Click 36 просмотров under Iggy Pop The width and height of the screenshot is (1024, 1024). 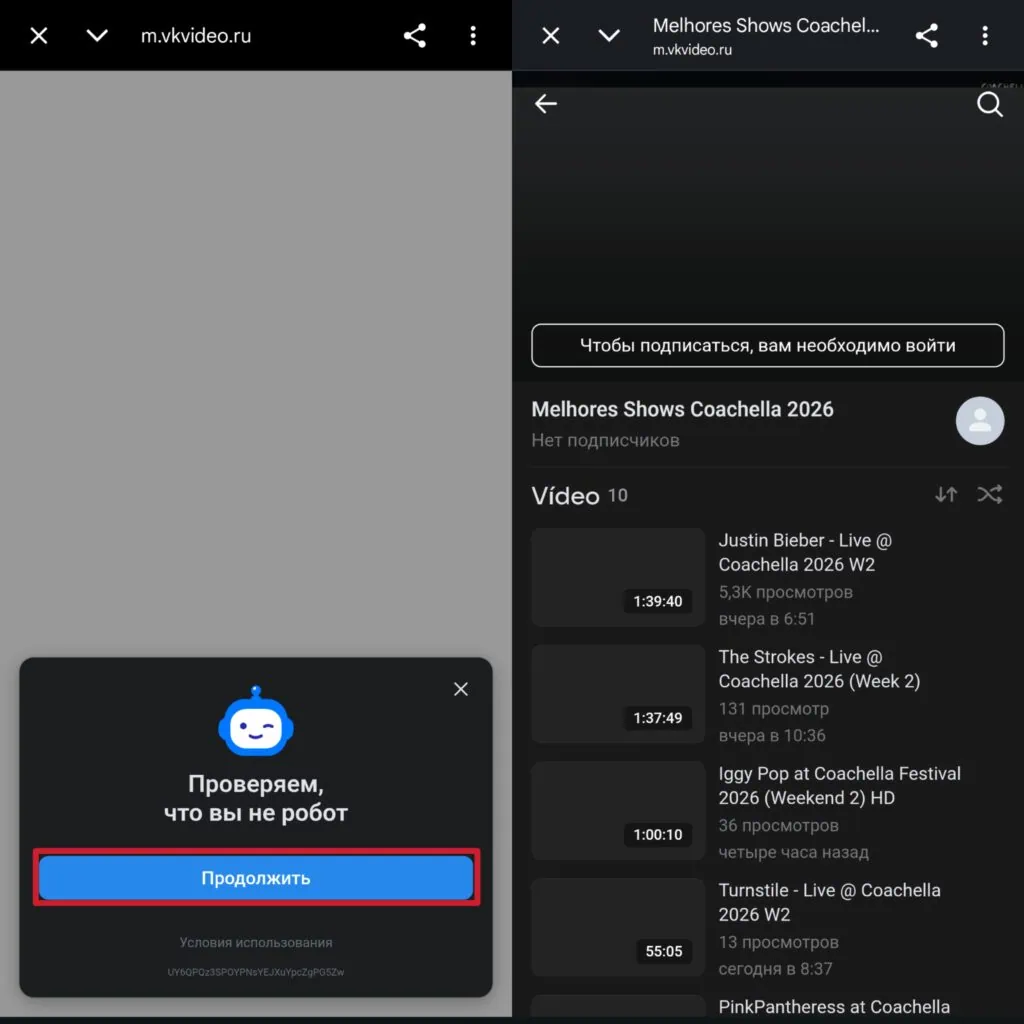[x=778, y=825]
